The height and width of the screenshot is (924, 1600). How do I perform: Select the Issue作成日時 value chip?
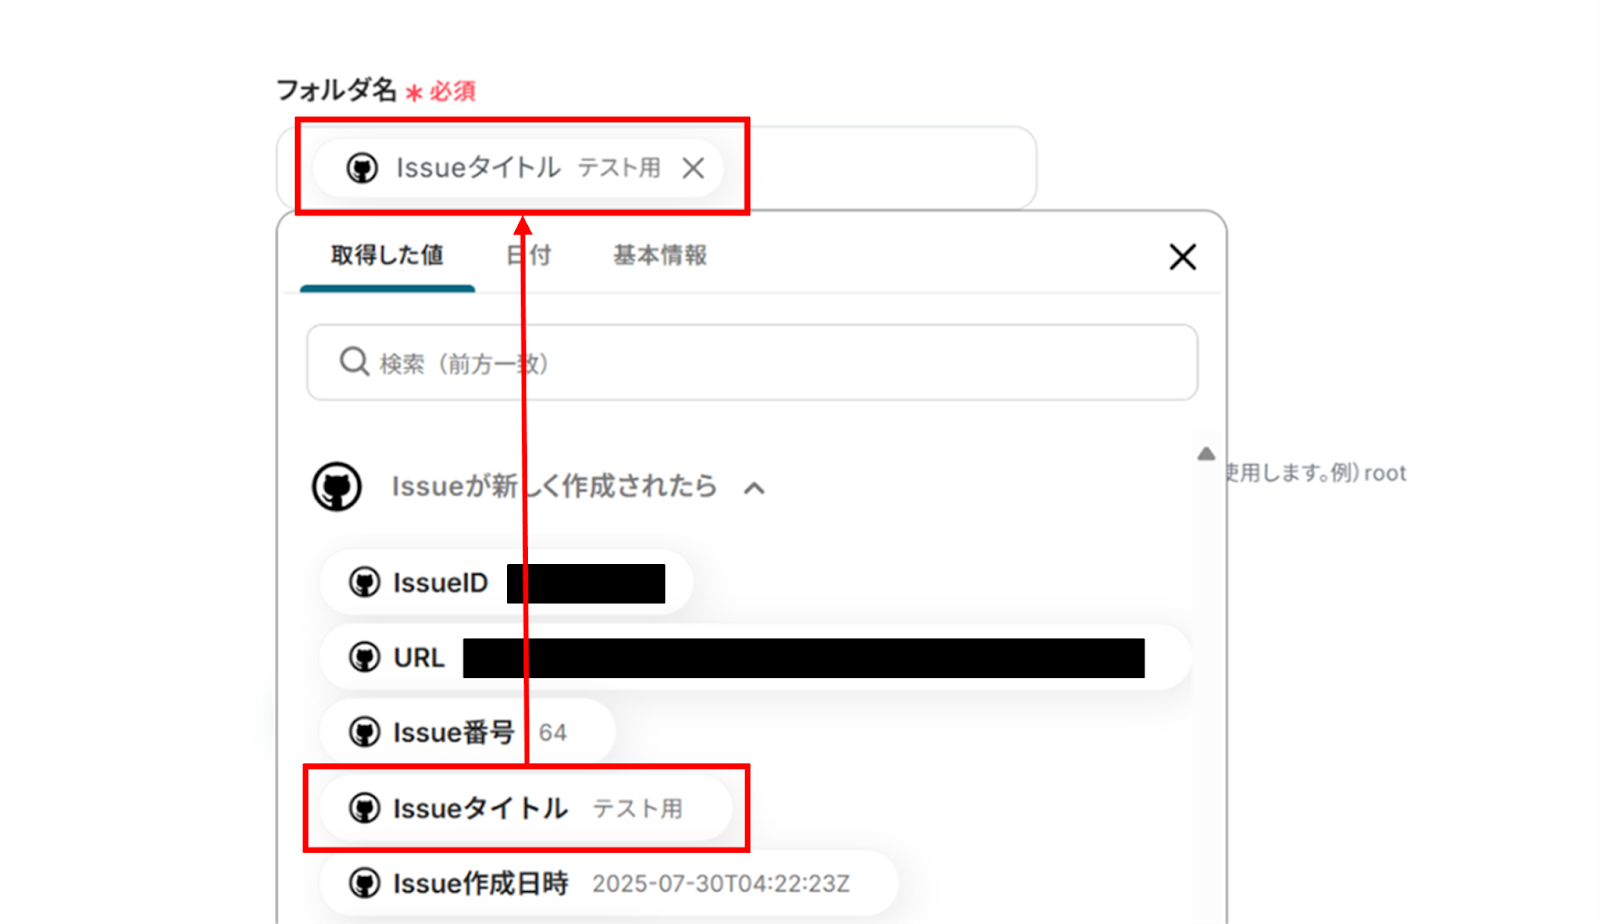pos(609,883)
